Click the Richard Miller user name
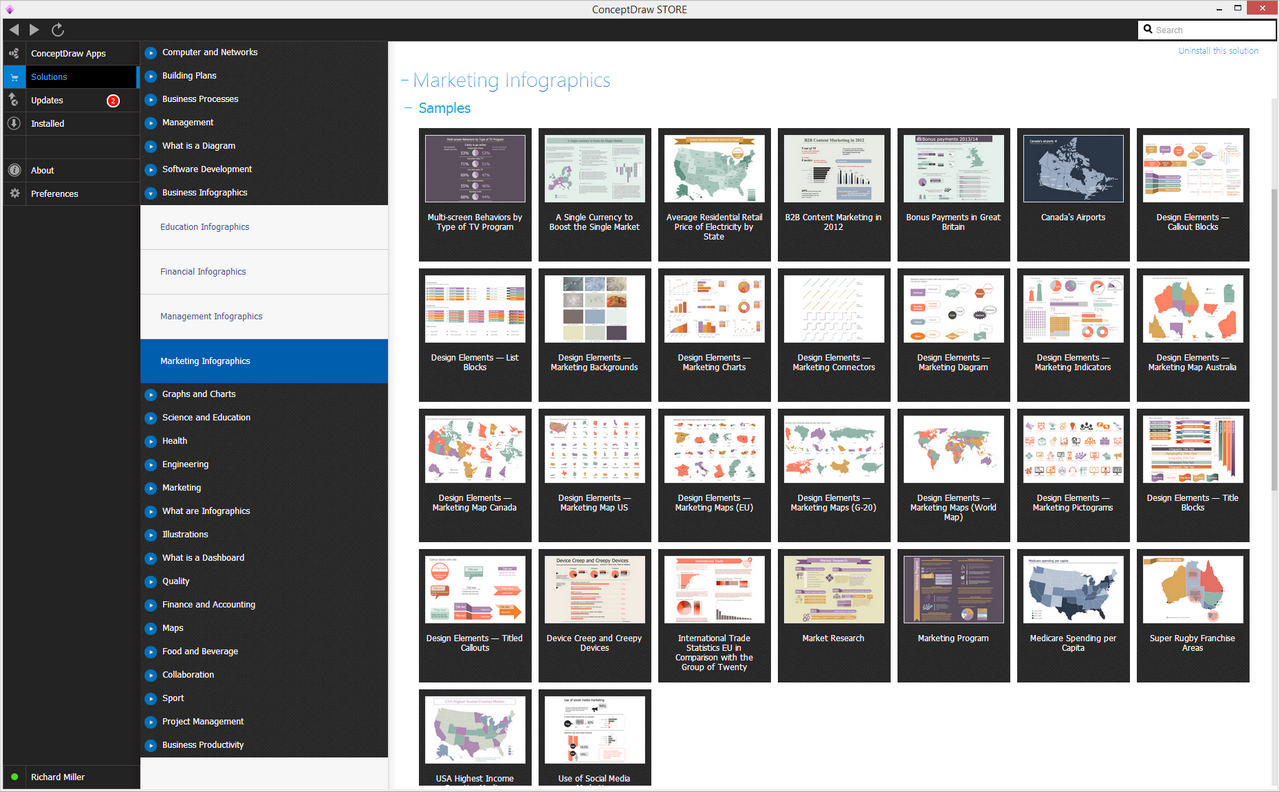The height and width of the screenshot is (792, 1280). point(58,777)
